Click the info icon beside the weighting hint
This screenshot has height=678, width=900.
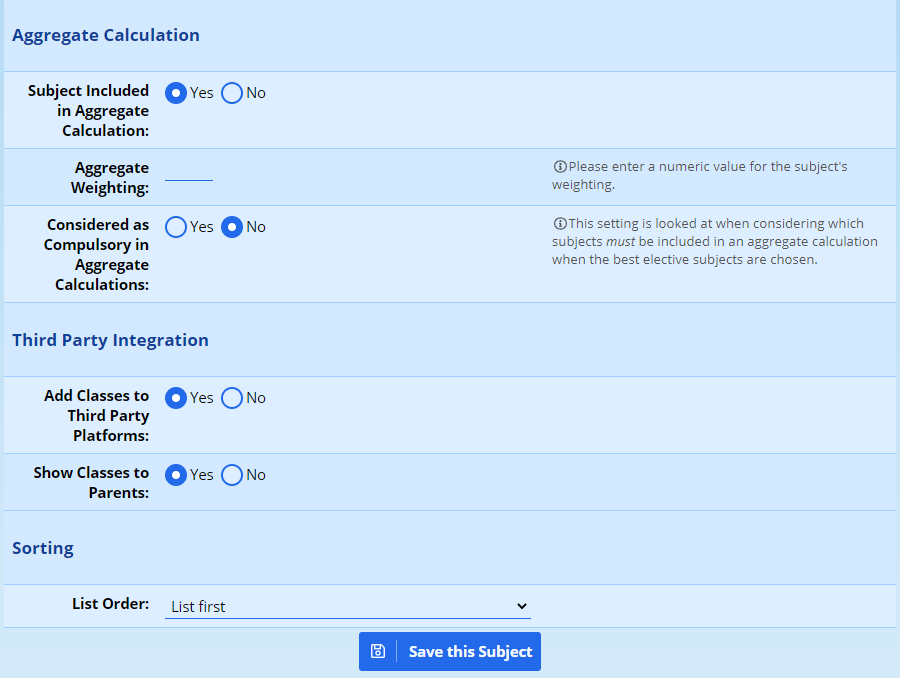(x=559, y=167)
